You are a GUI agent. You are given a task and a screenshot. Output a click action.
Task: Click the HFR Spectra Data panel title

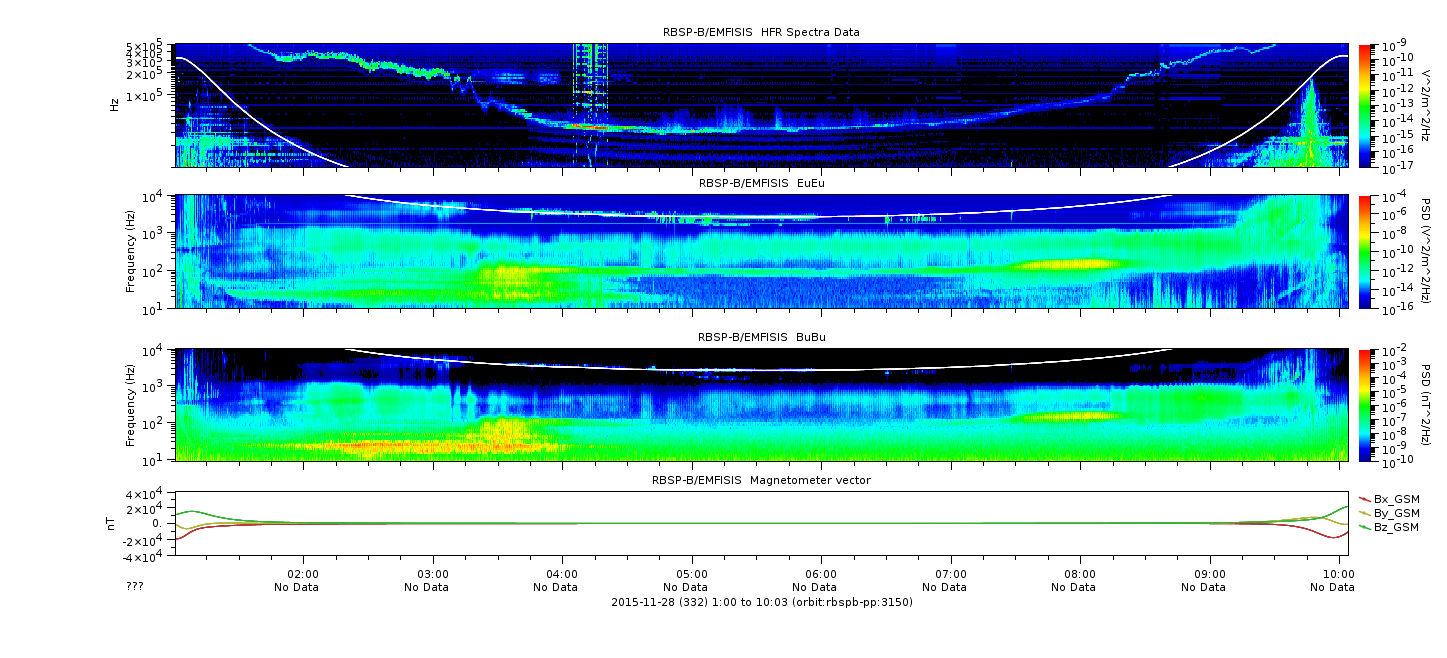pyautogui.click(x=761, y=32)
